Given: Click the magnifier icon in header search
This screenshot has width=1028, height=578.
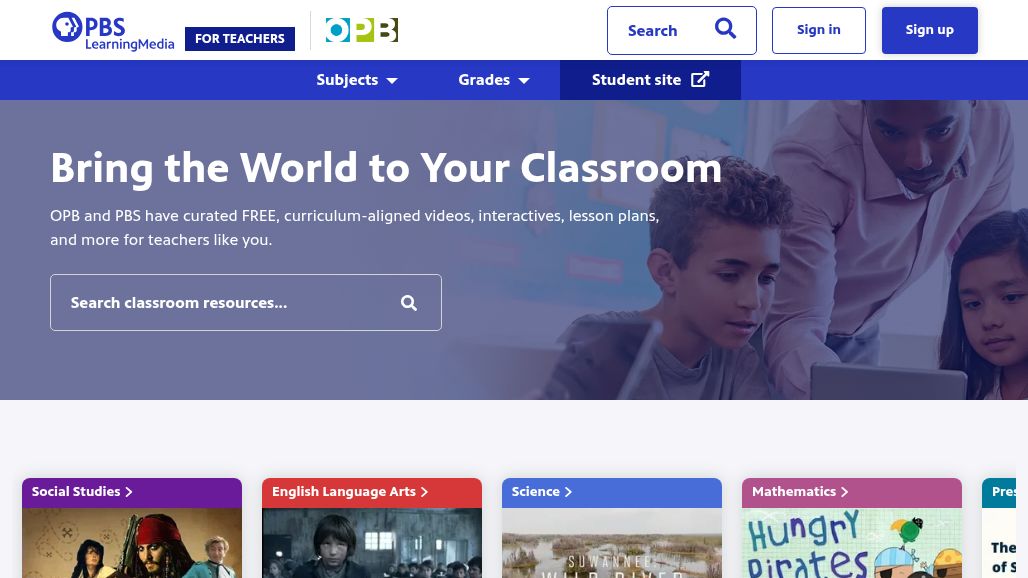Looking at the screenshot, I should tap(725, 29).
